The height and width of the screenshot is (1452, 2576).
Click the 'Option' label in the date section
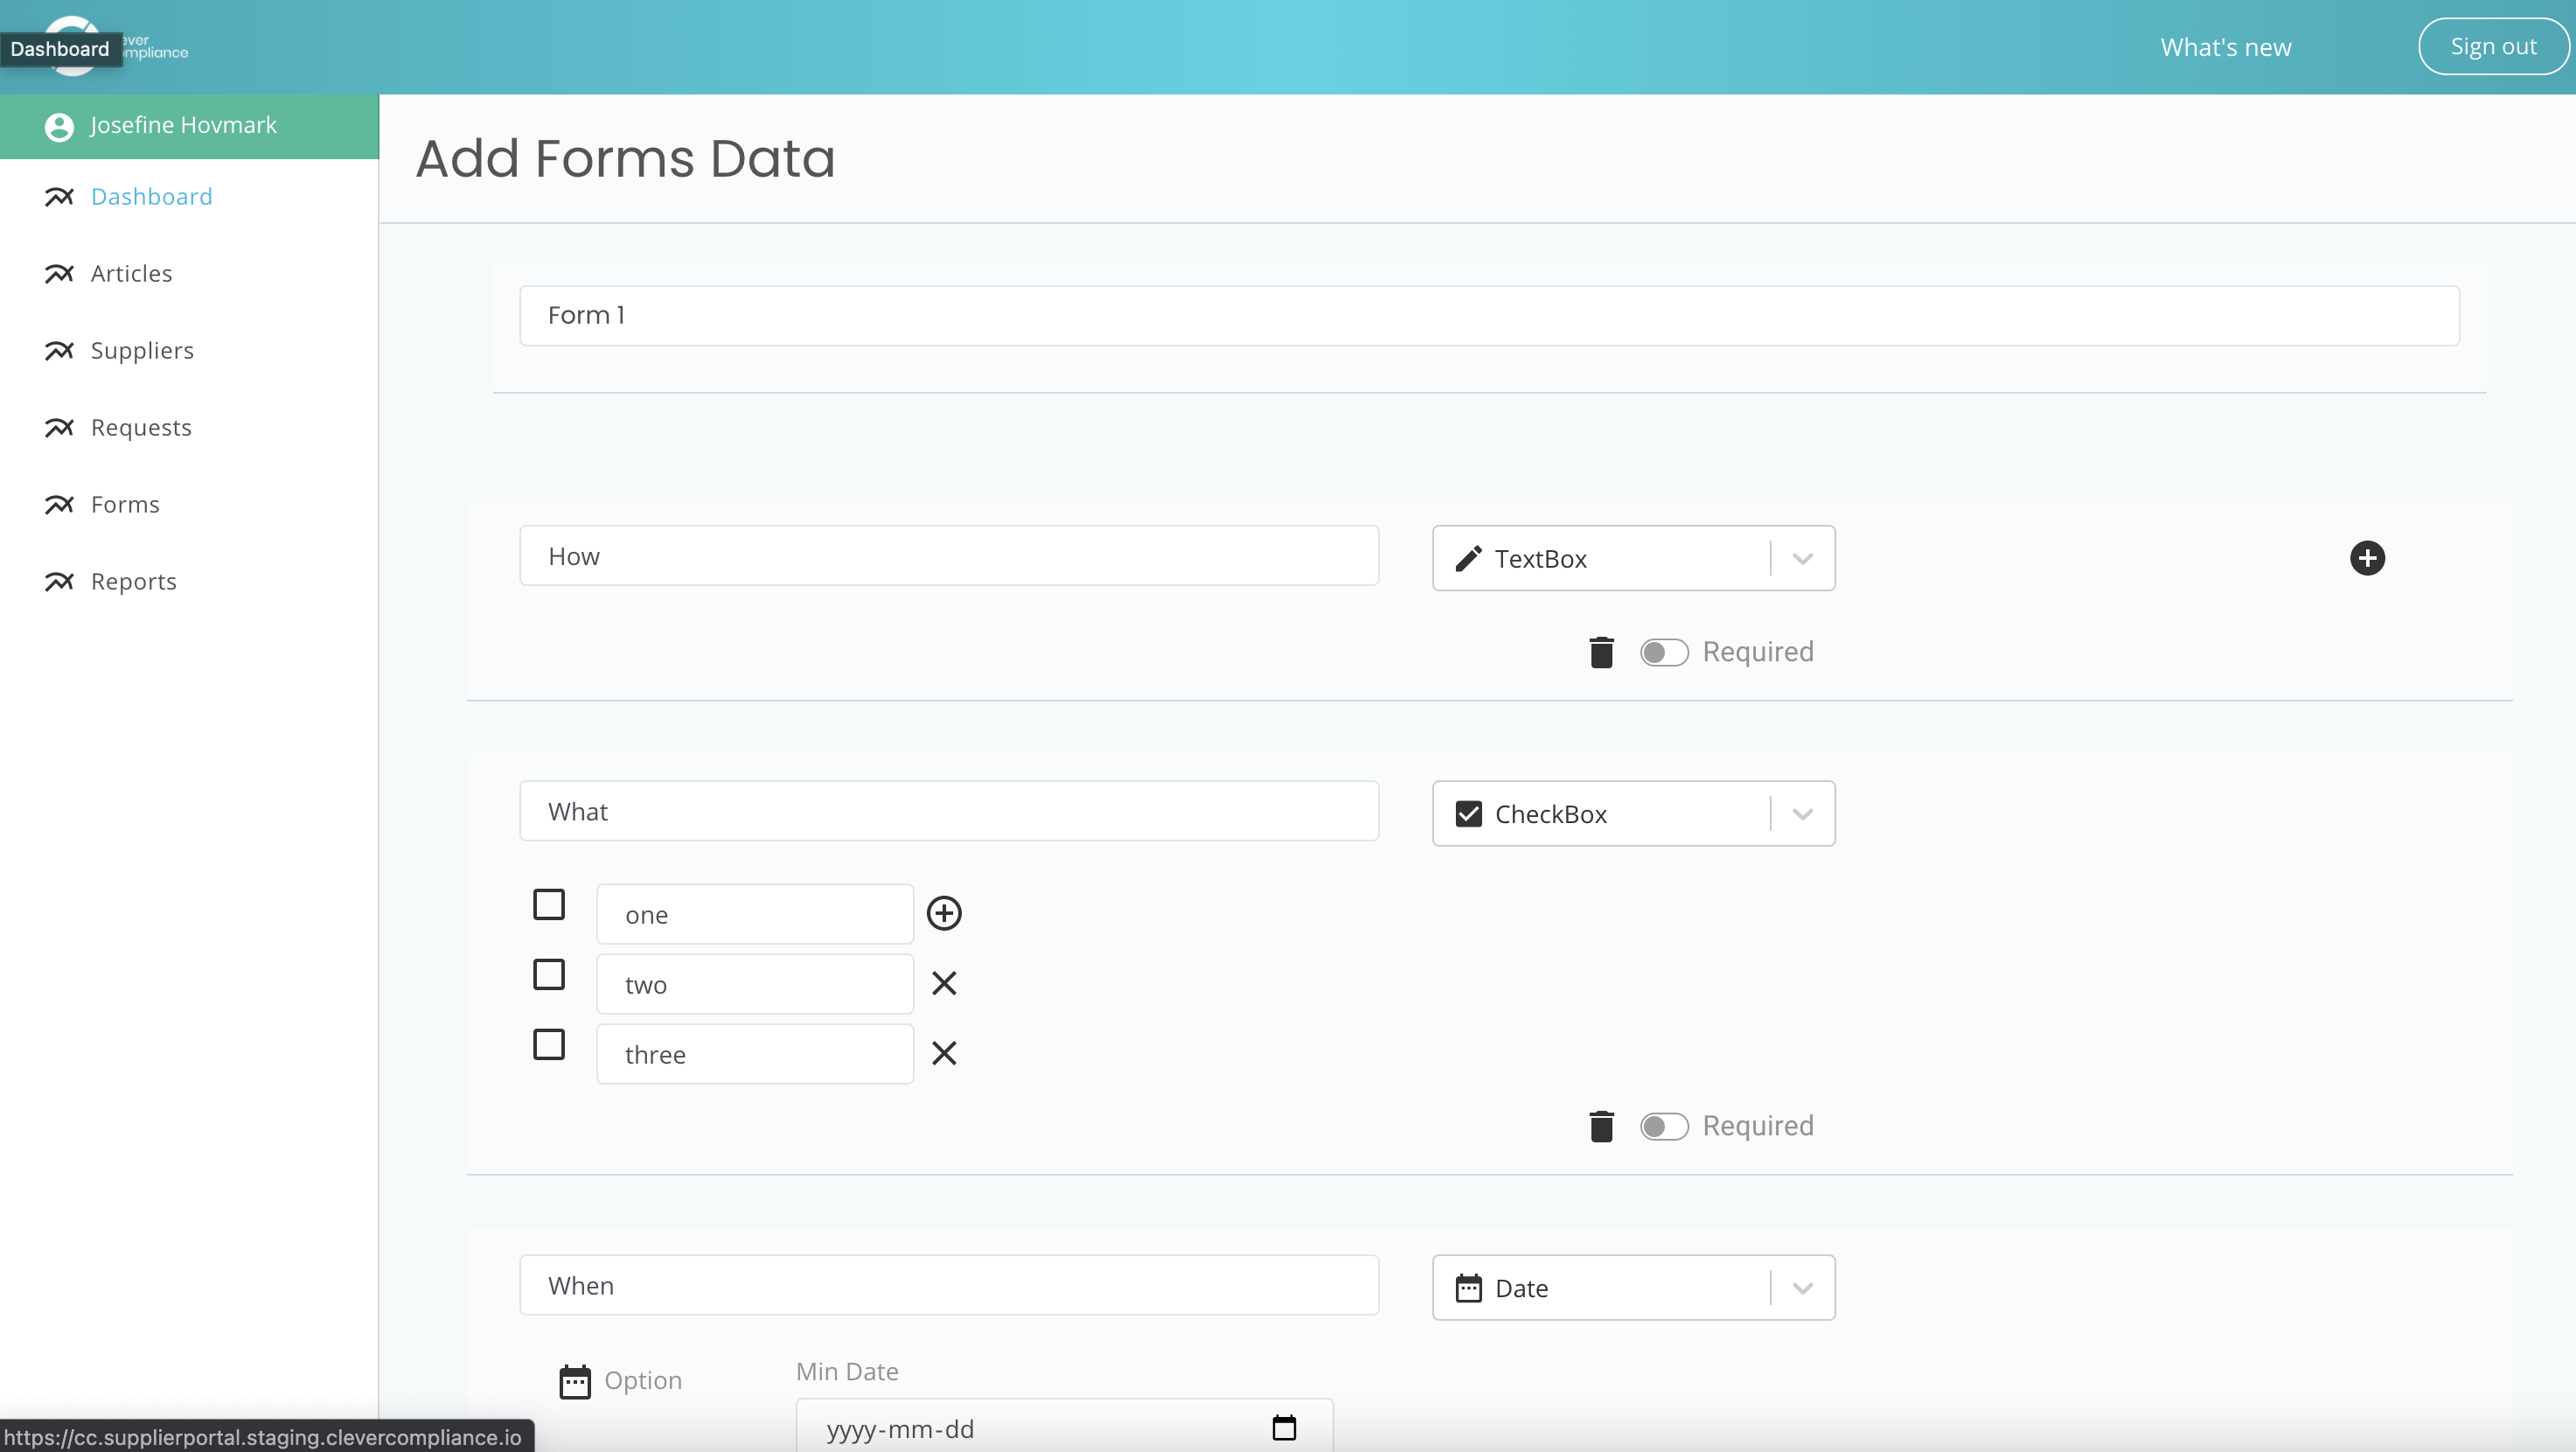(643, 1381)
